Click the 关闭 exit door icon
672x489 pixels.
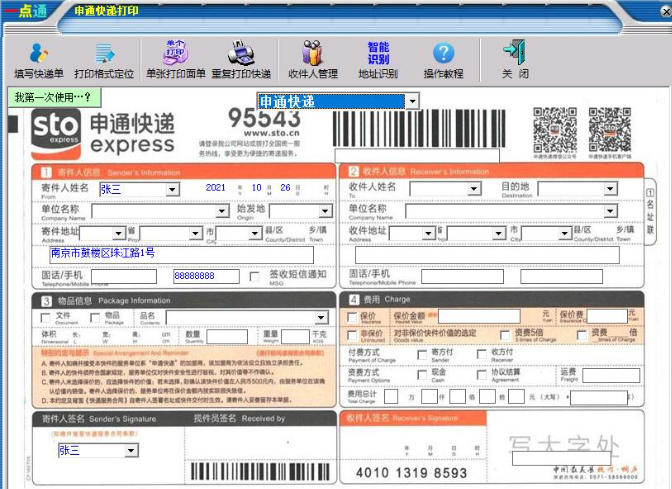(515, 60)
